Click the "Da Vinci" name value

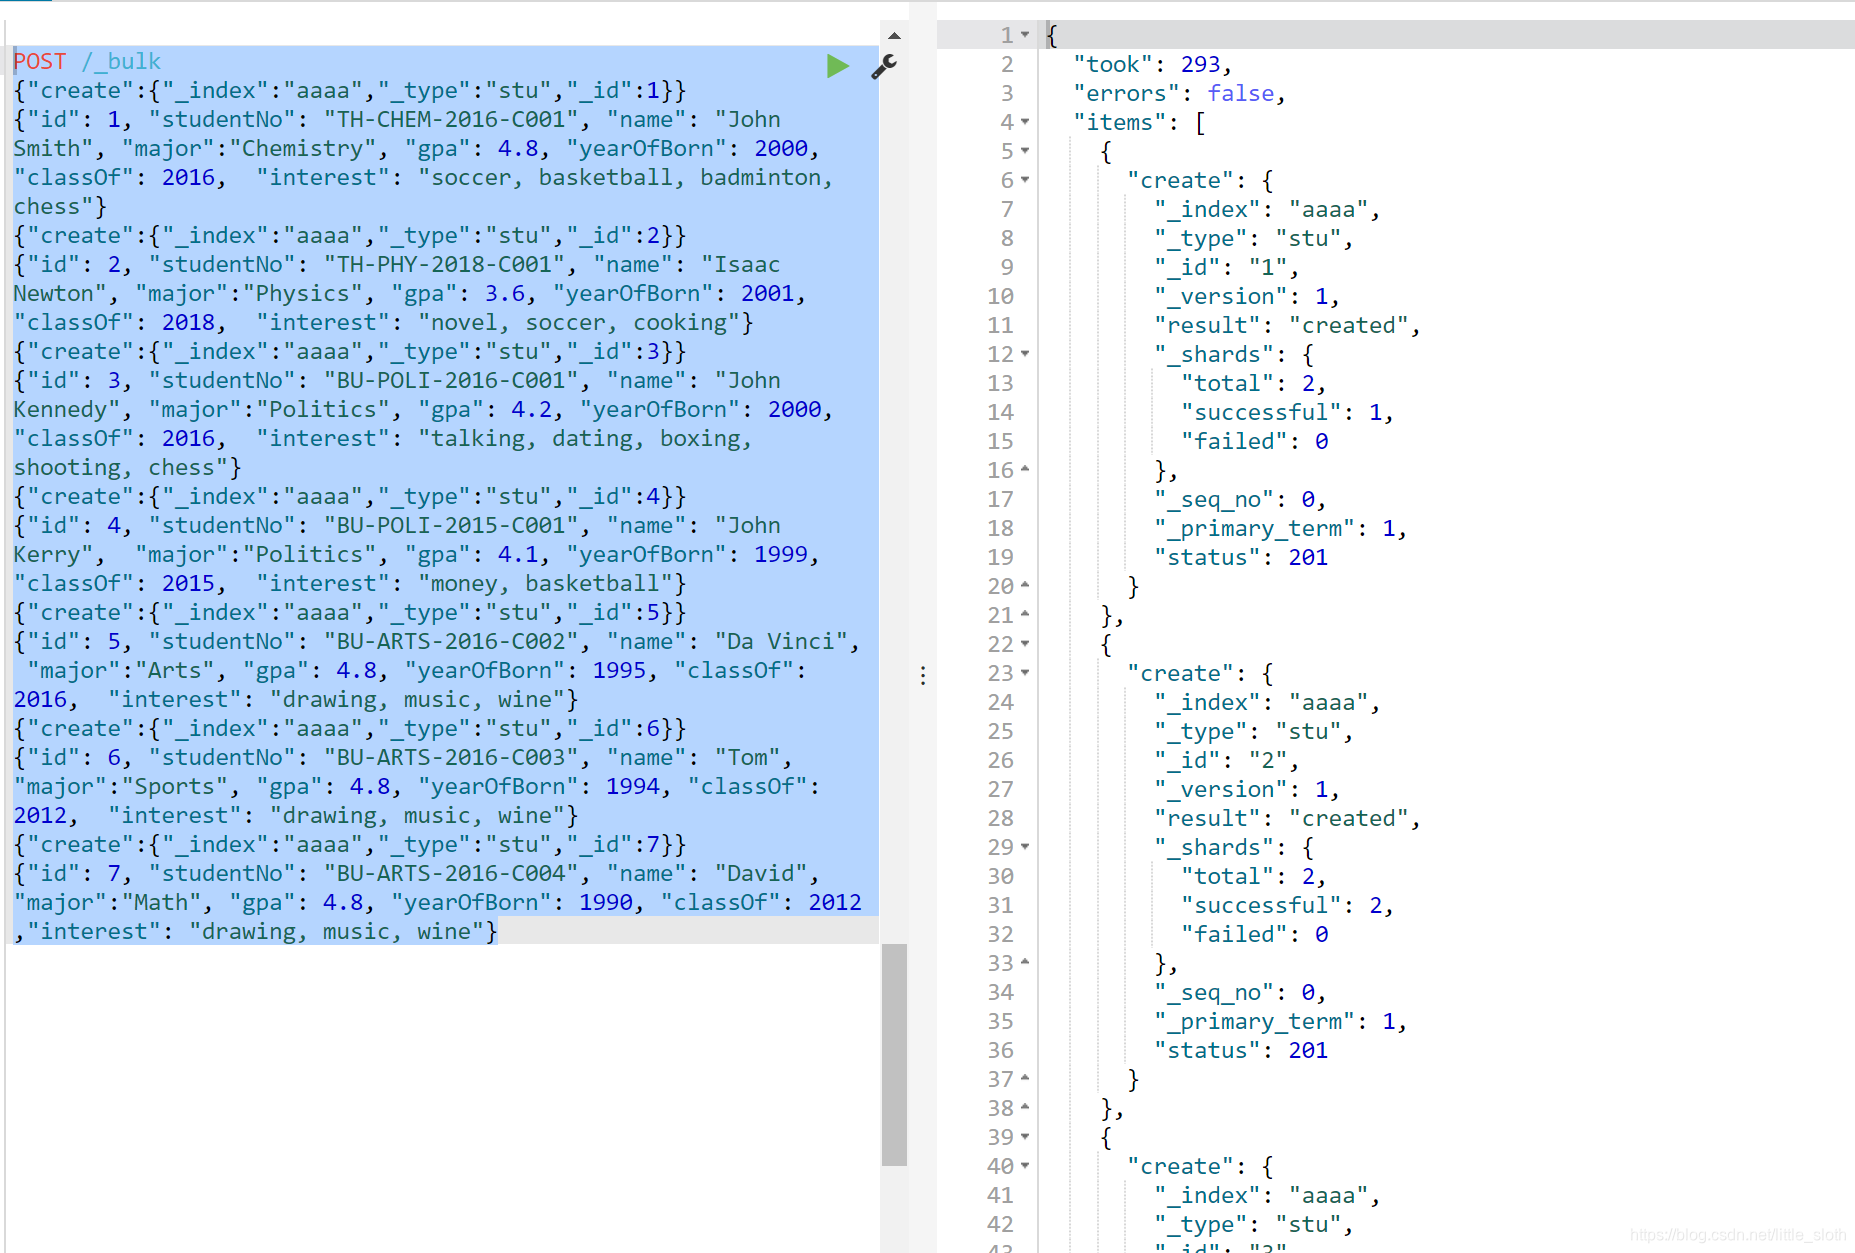tap(781, 641)
